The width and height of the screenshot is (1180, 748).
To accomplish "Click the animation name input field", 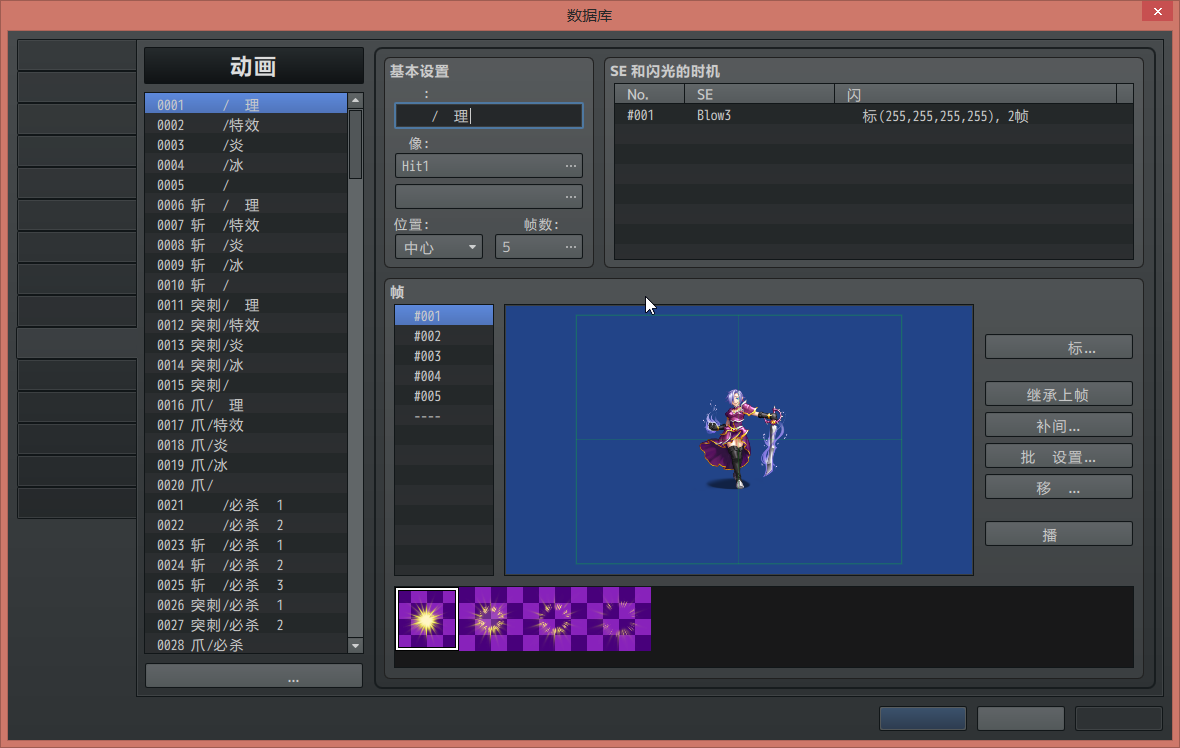I will 488,116.
